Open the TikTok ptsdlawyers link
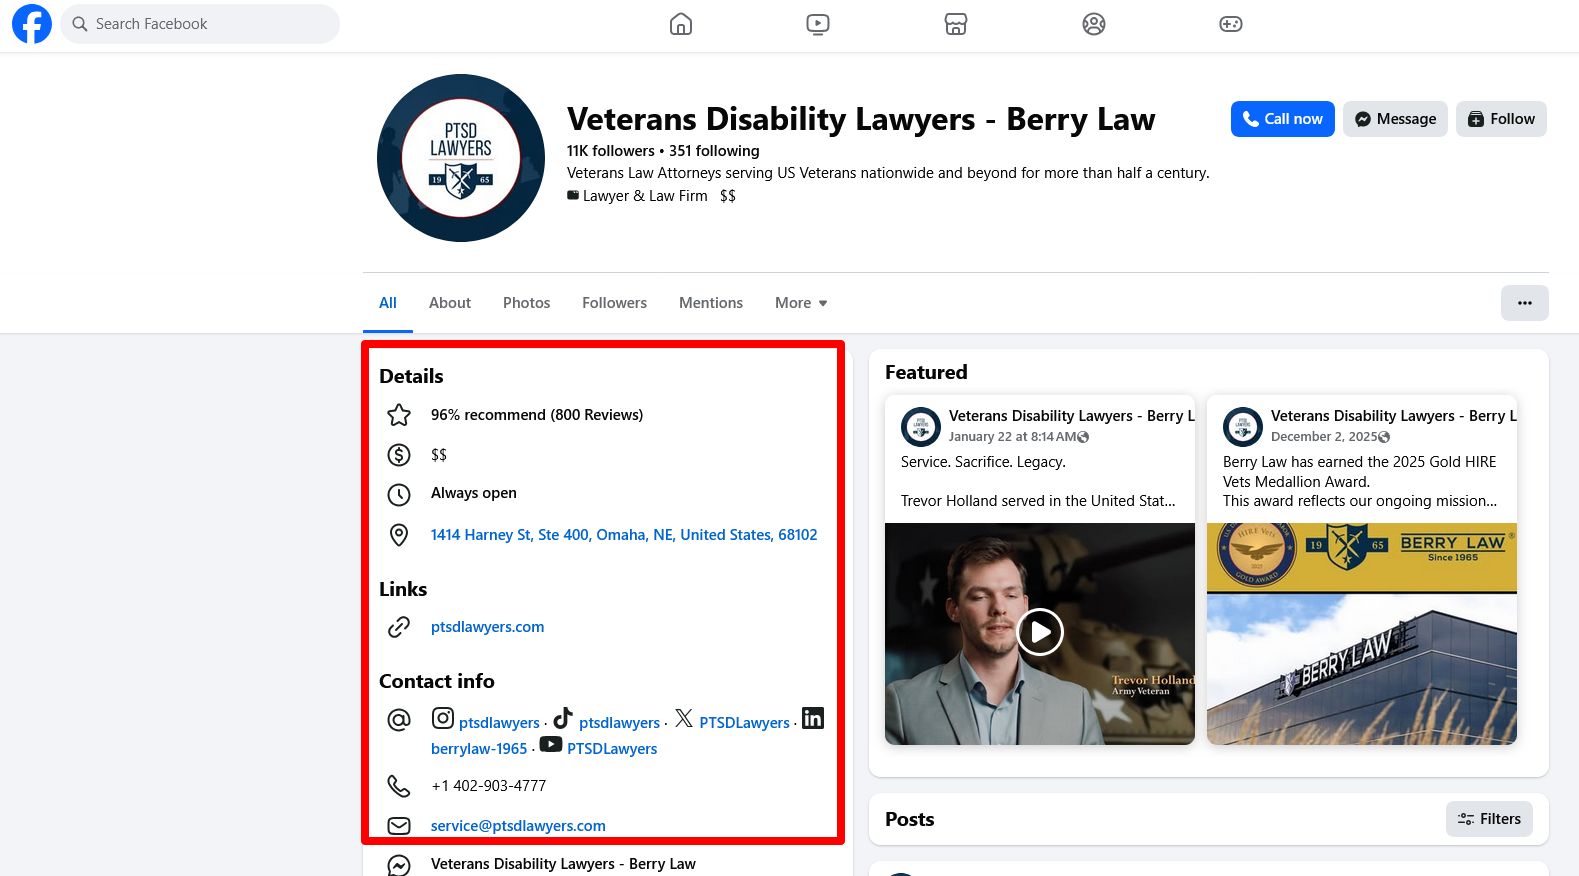 point(620,723)
